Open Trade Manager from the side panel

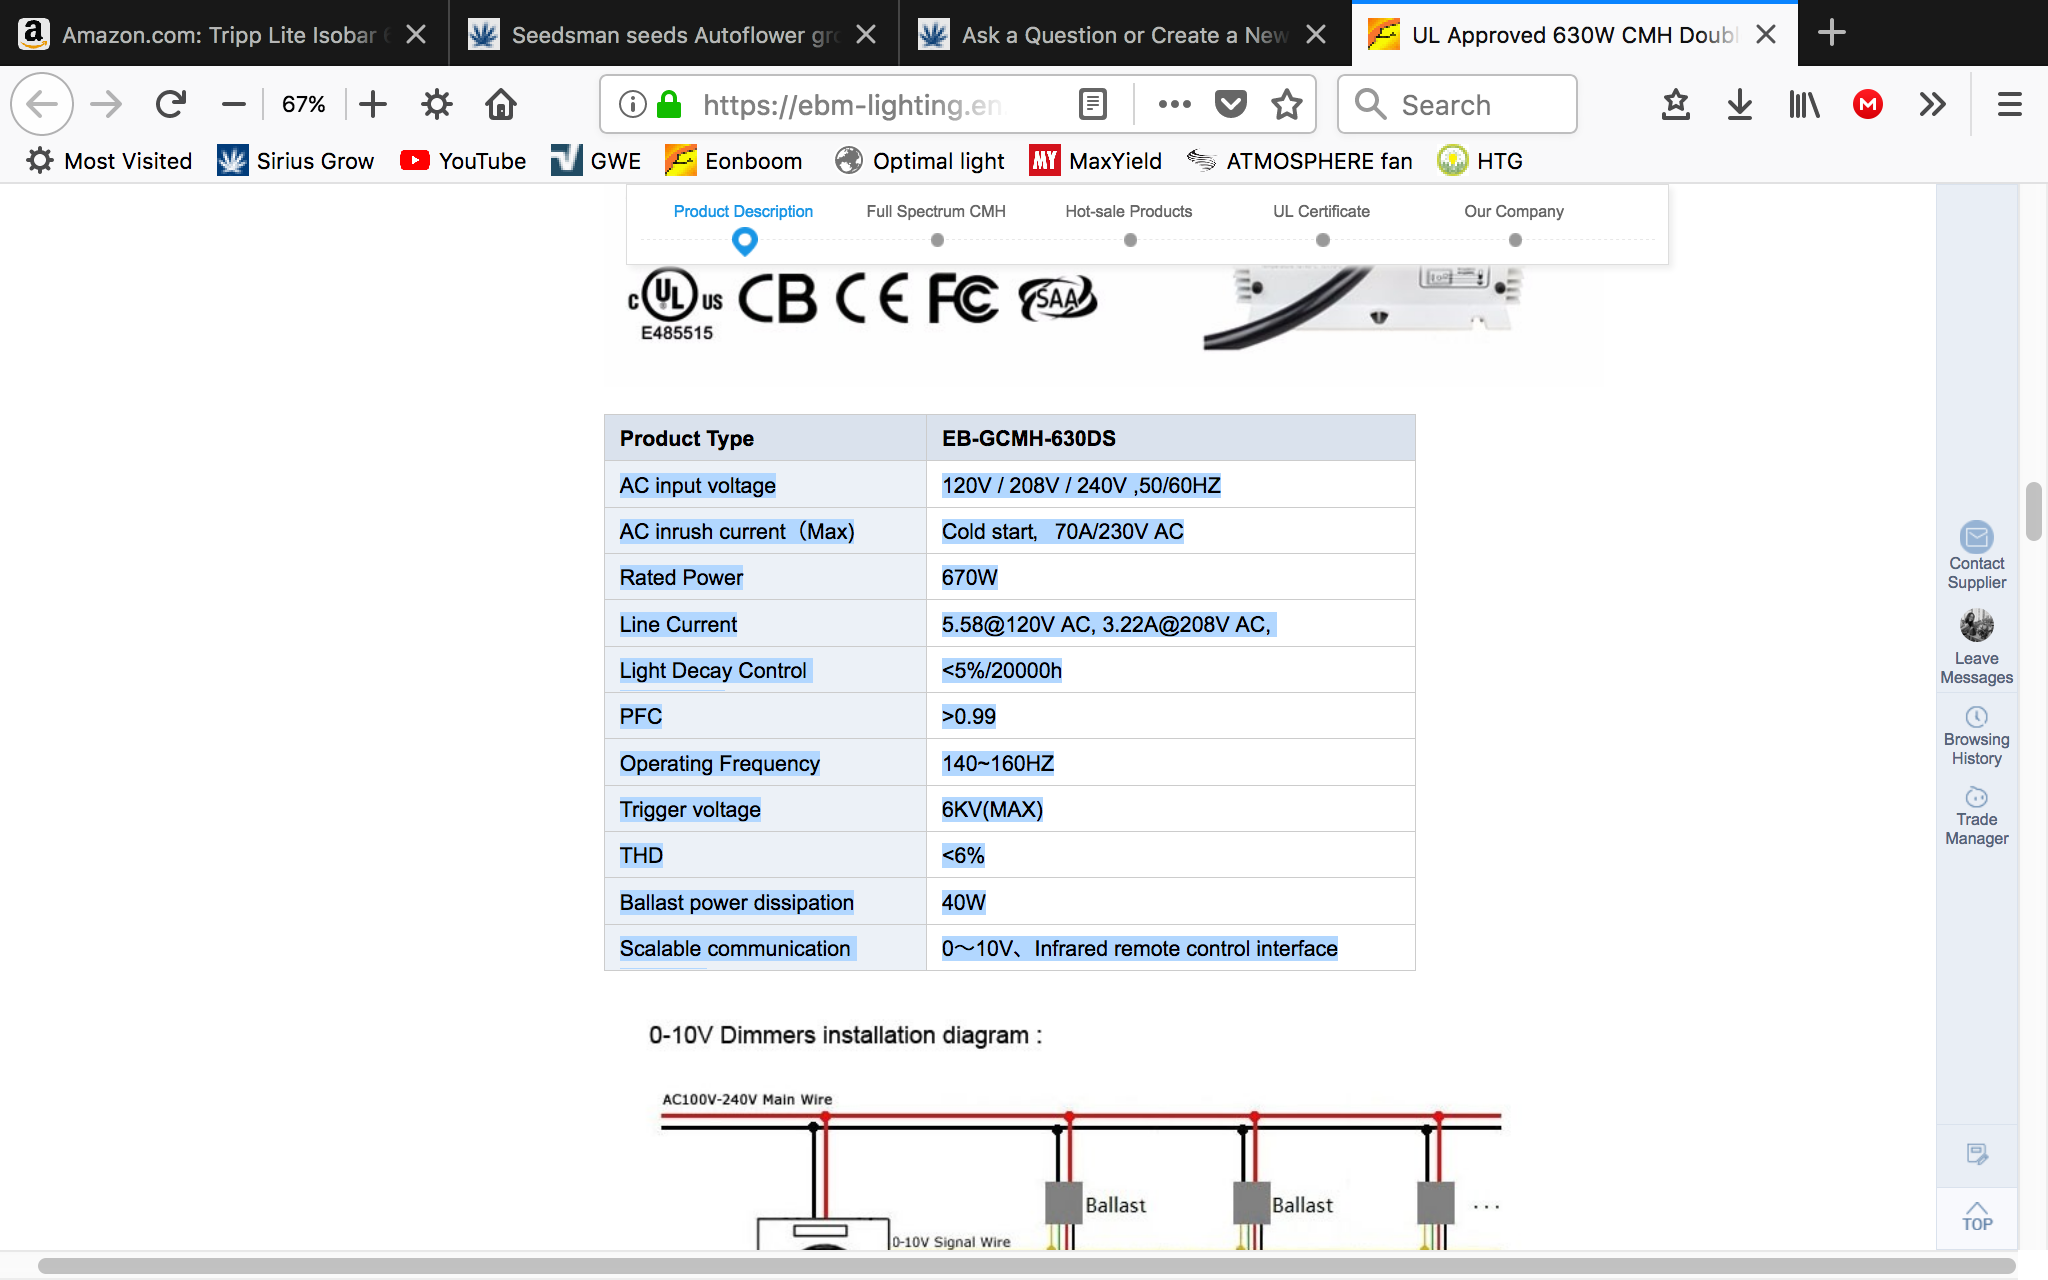click(1976, 817)
